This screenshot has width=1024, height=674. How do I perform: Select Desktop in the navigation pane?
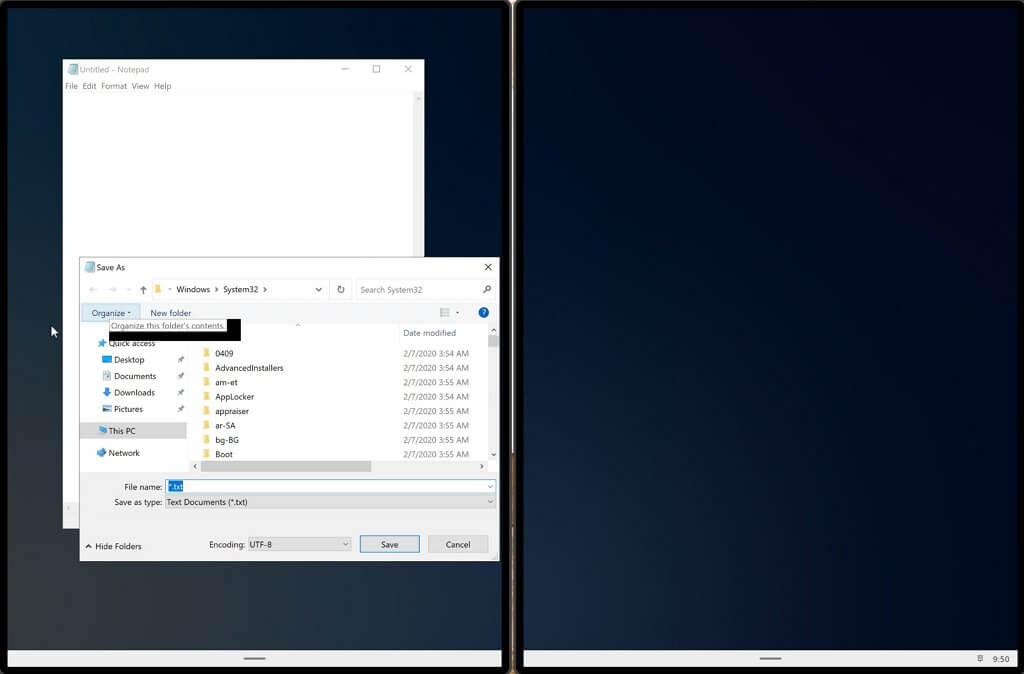pos(123,360)
